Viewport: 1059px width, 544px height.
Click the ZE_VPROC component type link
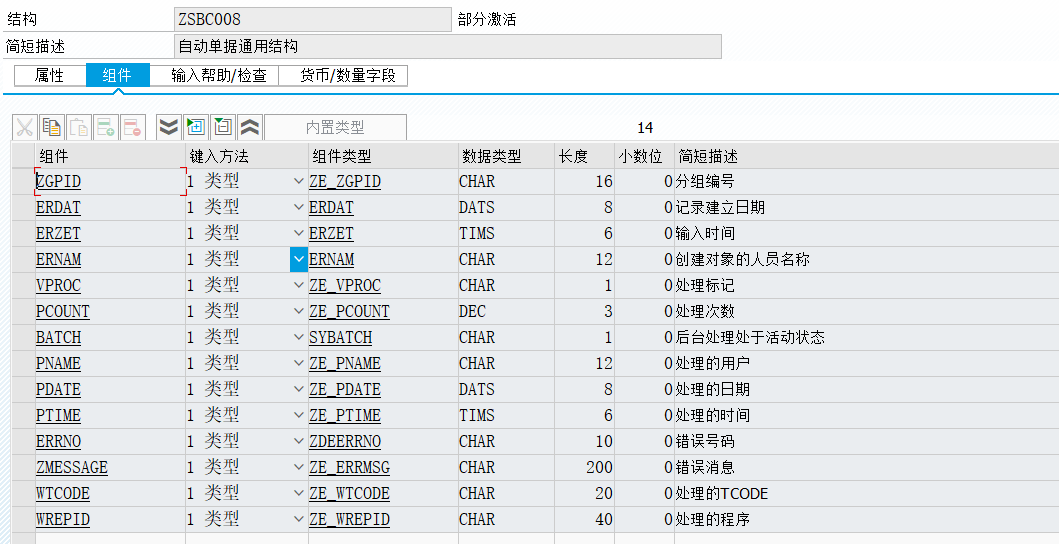pyautogui.click(x=345, y=286)
